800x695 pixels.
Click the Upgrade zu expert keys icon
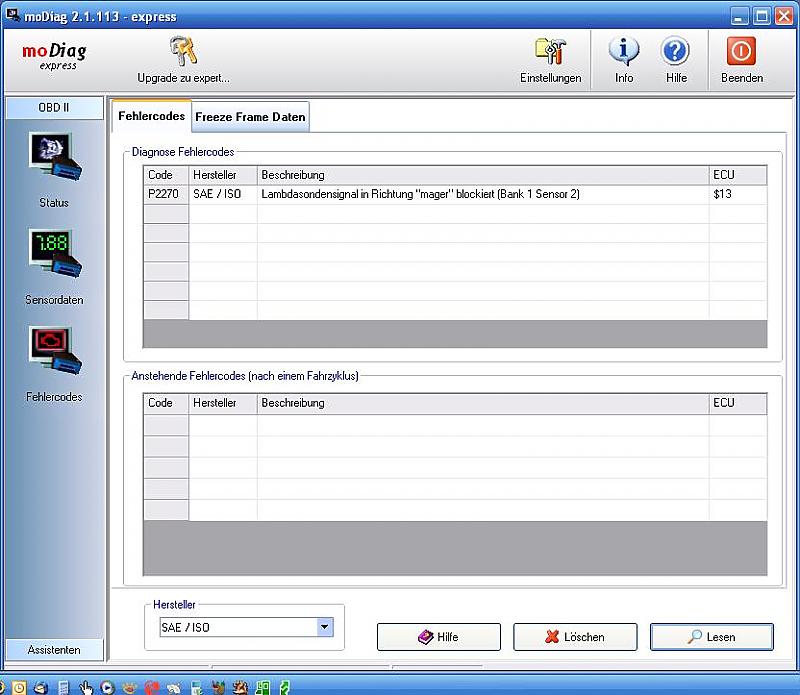tap(183, 52)
